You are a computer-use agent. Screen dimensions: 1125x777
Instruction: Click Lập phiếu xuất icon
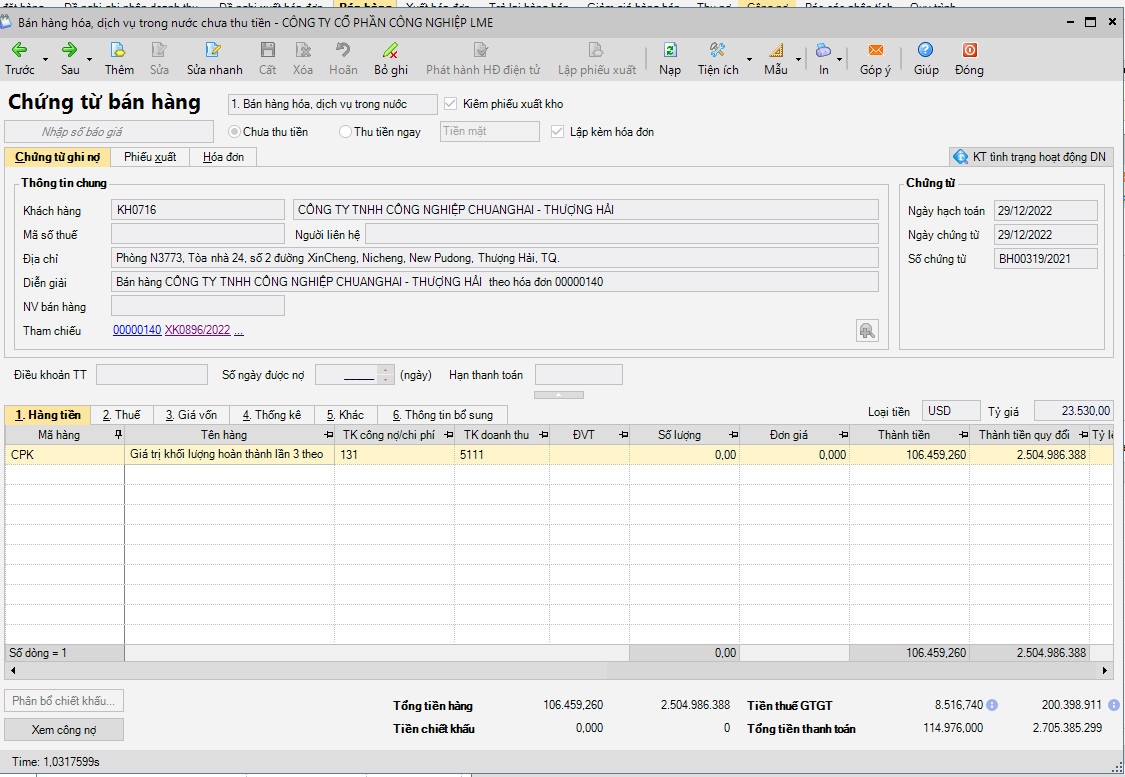click(596, 50)
